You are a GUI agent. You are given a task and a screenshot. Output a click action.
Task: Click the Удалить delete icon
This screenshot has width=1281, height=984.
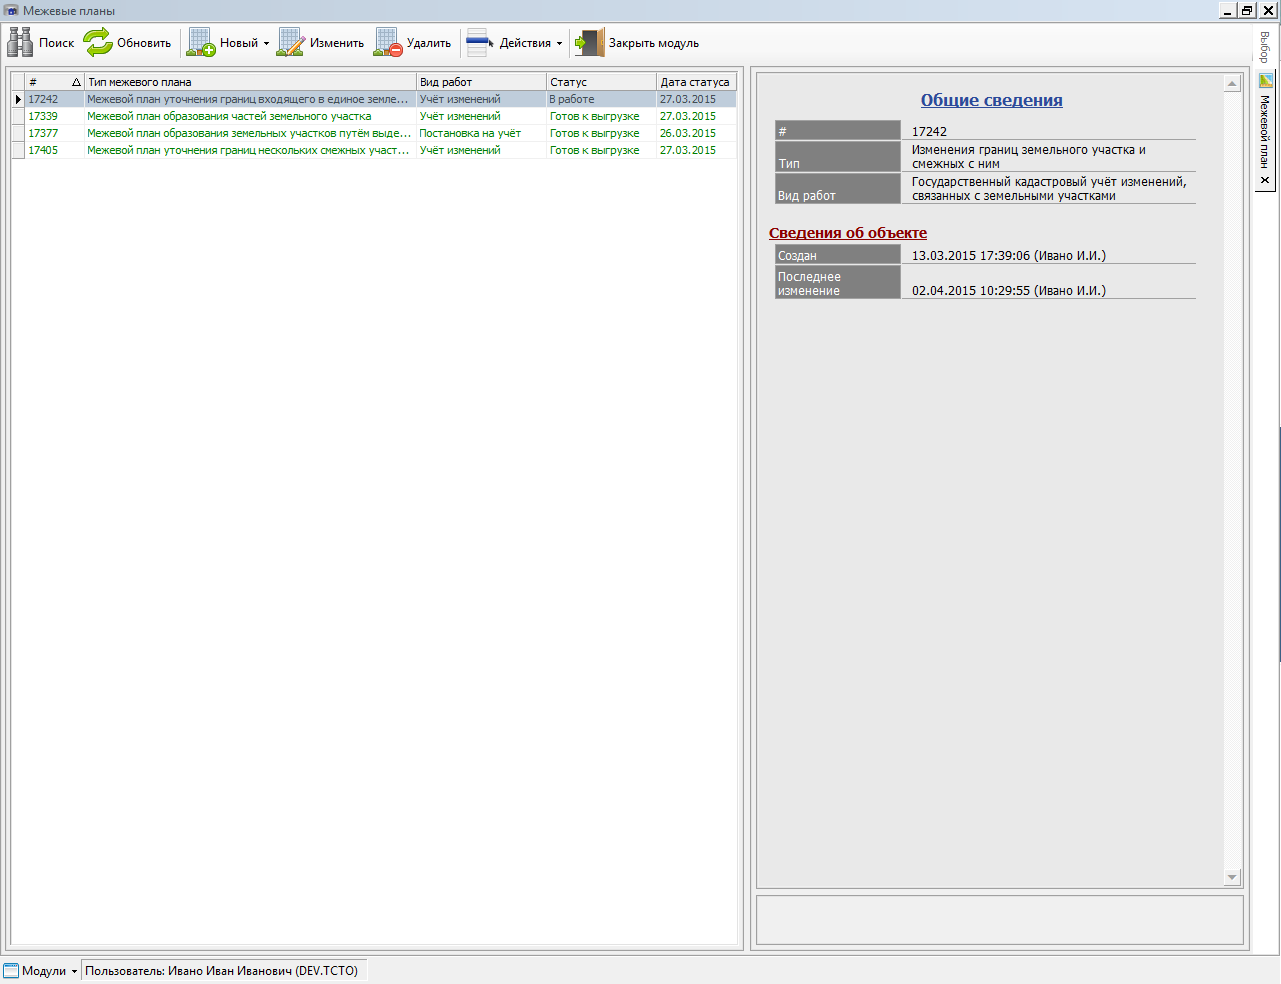[388, 43]
